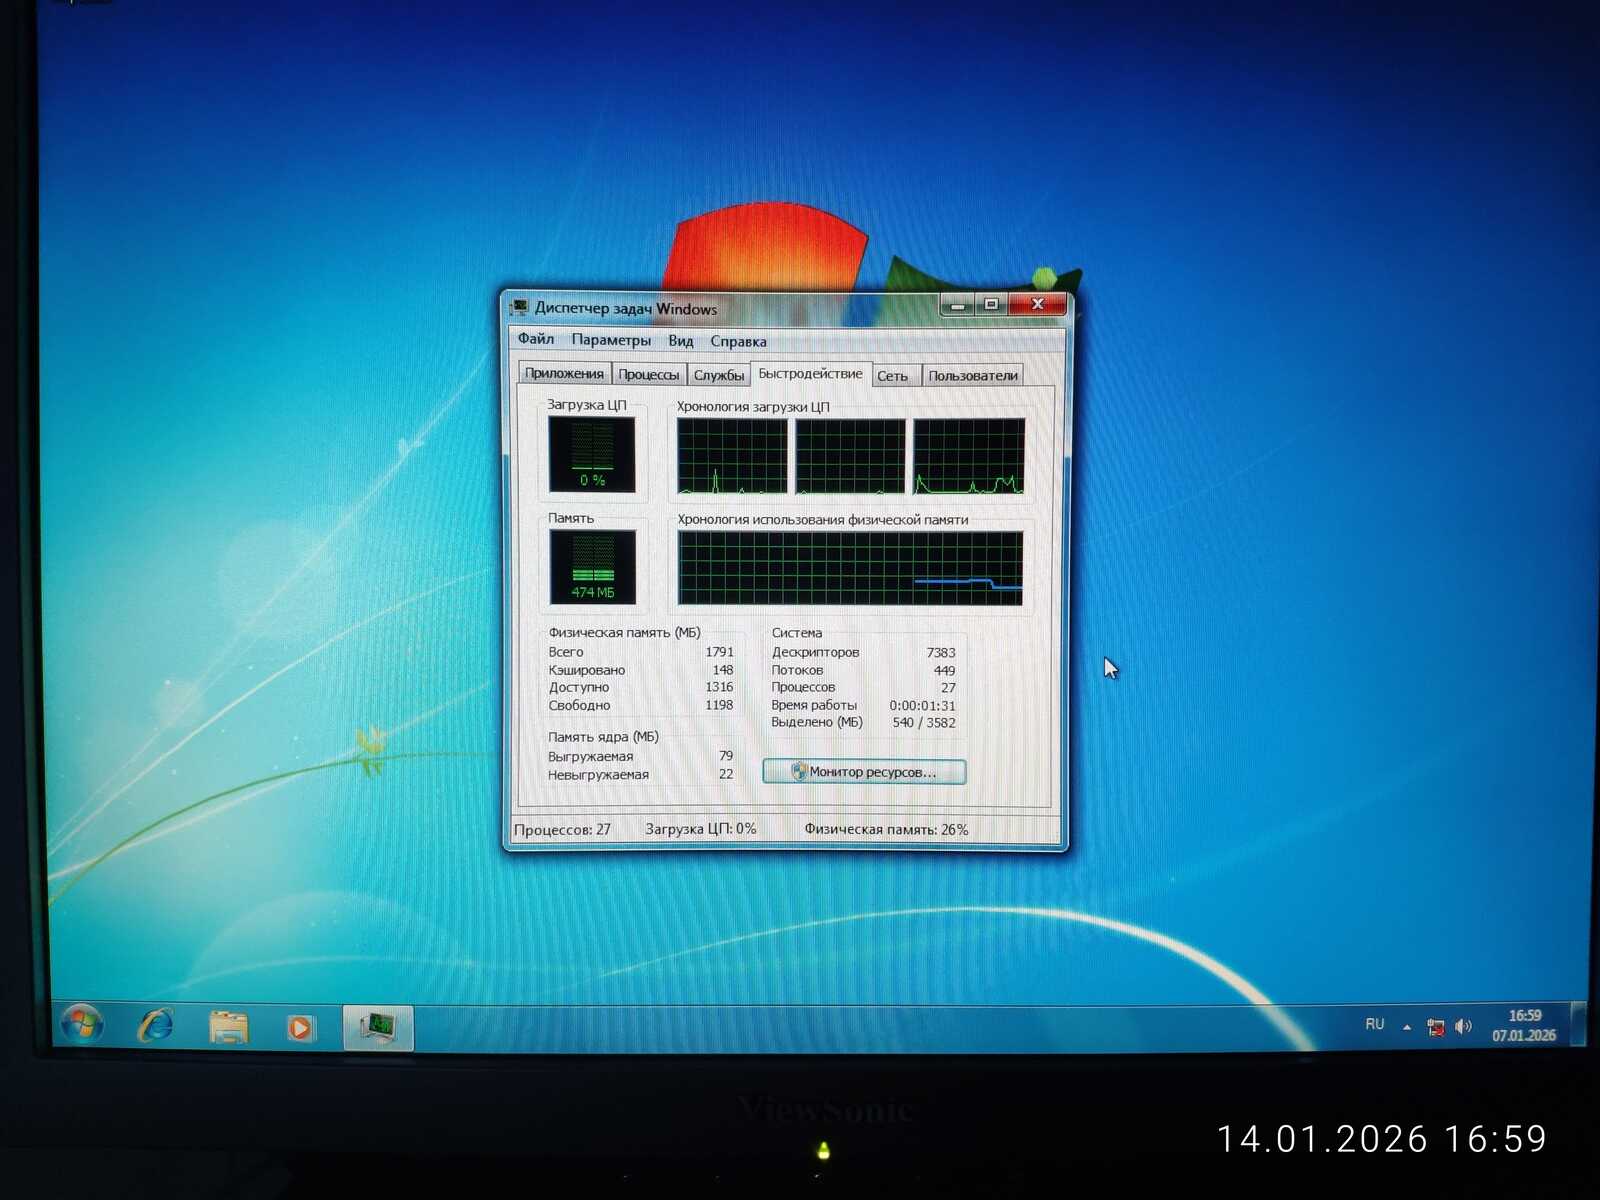Click the Время работы value 0:00:01:31
This screenshot has width=1600, height=1200.
(x=922, y=705)
